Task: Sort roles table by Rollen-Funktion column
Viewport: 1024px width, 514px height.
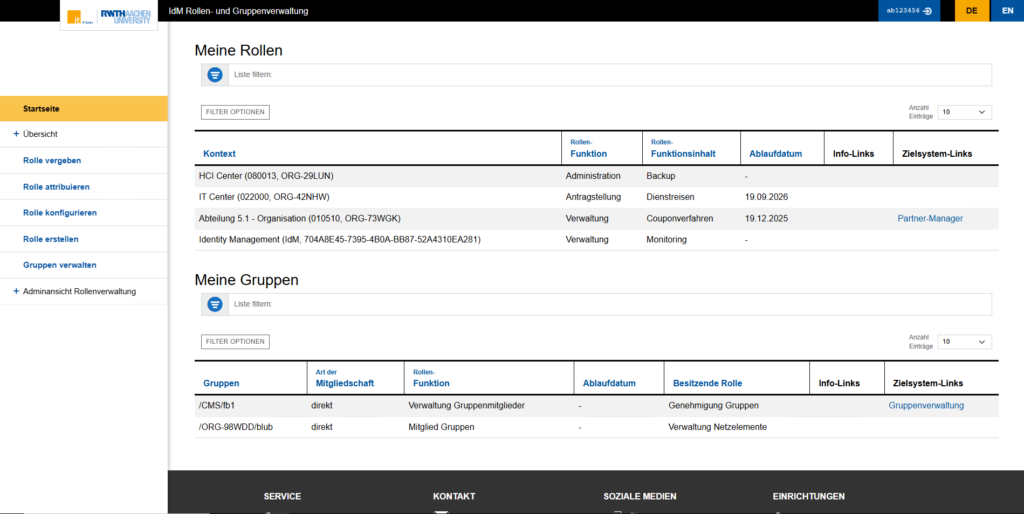Action: tap(588, 150)
